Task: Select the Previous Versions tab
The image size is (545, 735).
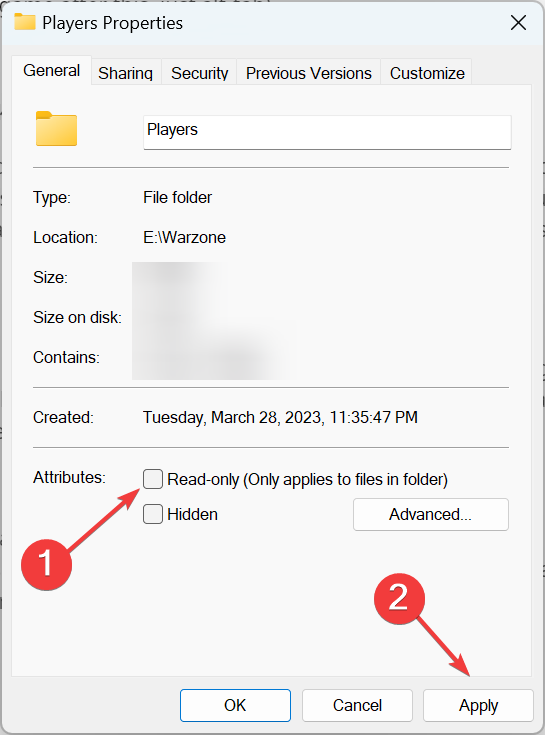Action: point(309,73)
